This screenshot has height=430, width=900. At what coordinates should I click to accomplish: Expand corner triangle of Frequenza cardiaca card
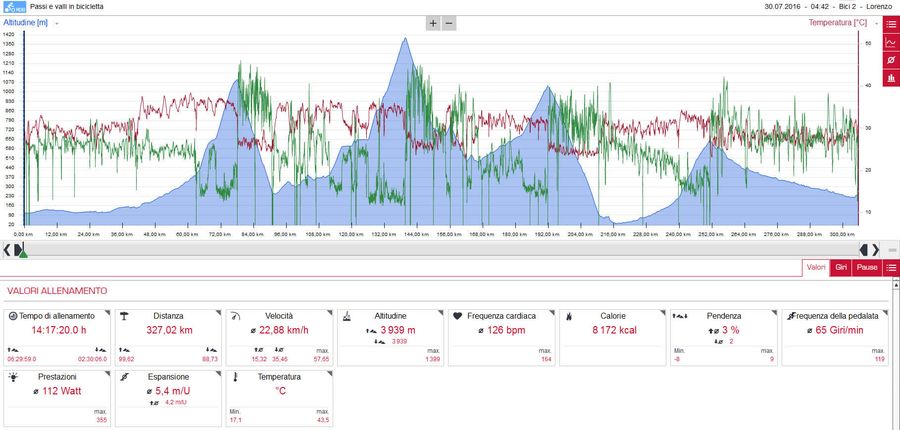tap(552, 312)
